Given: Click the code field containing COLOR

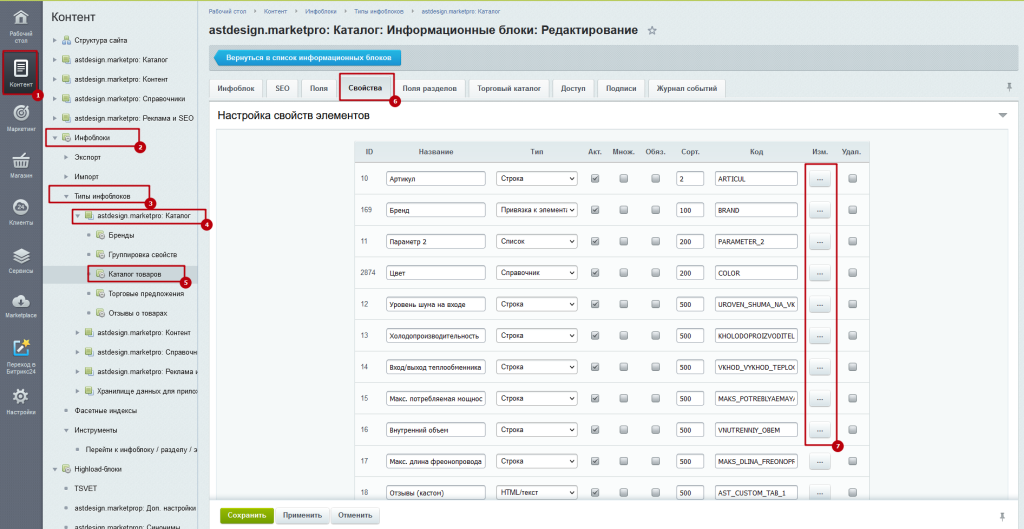Looking at the screenshot, I should coord(756,272).
